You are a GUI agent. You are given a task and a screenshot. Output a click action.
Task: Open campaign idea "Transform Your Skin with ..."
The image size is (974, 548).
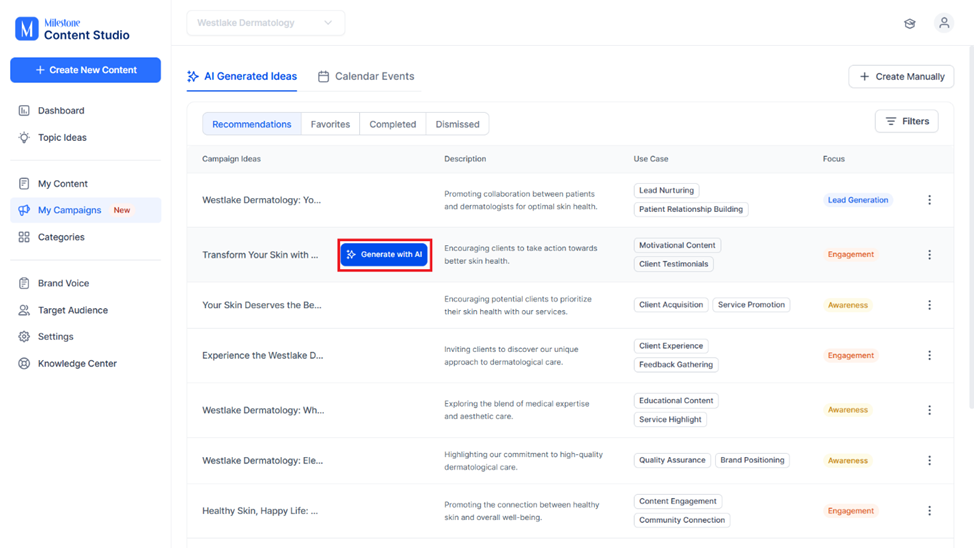(260, 255)
